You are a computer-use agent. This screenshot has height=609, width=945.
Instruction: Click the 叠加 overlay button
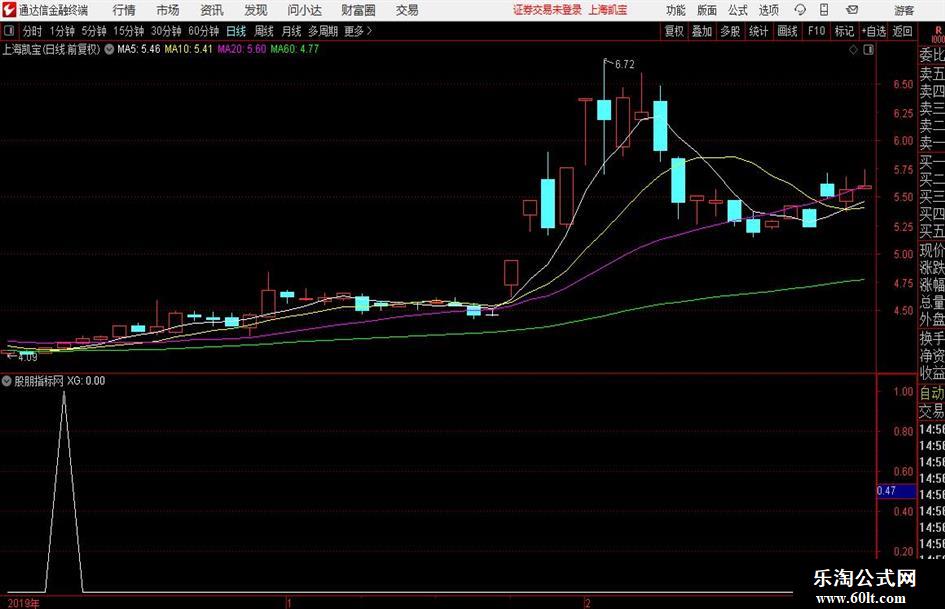(x=702, y=31)
